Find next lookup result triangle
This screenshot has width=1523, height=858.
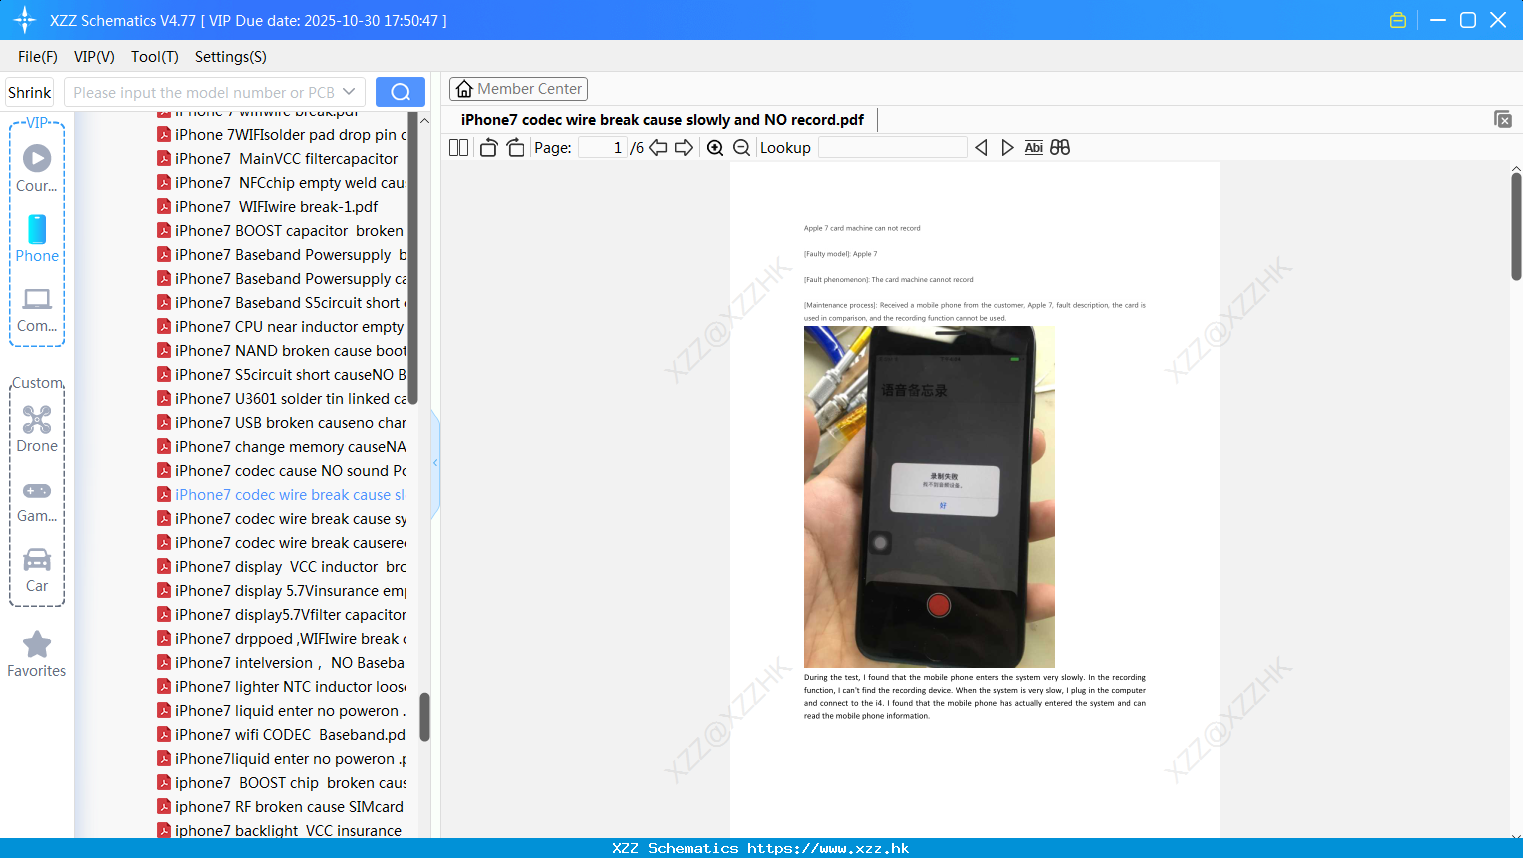click(x=1007, y=148)
